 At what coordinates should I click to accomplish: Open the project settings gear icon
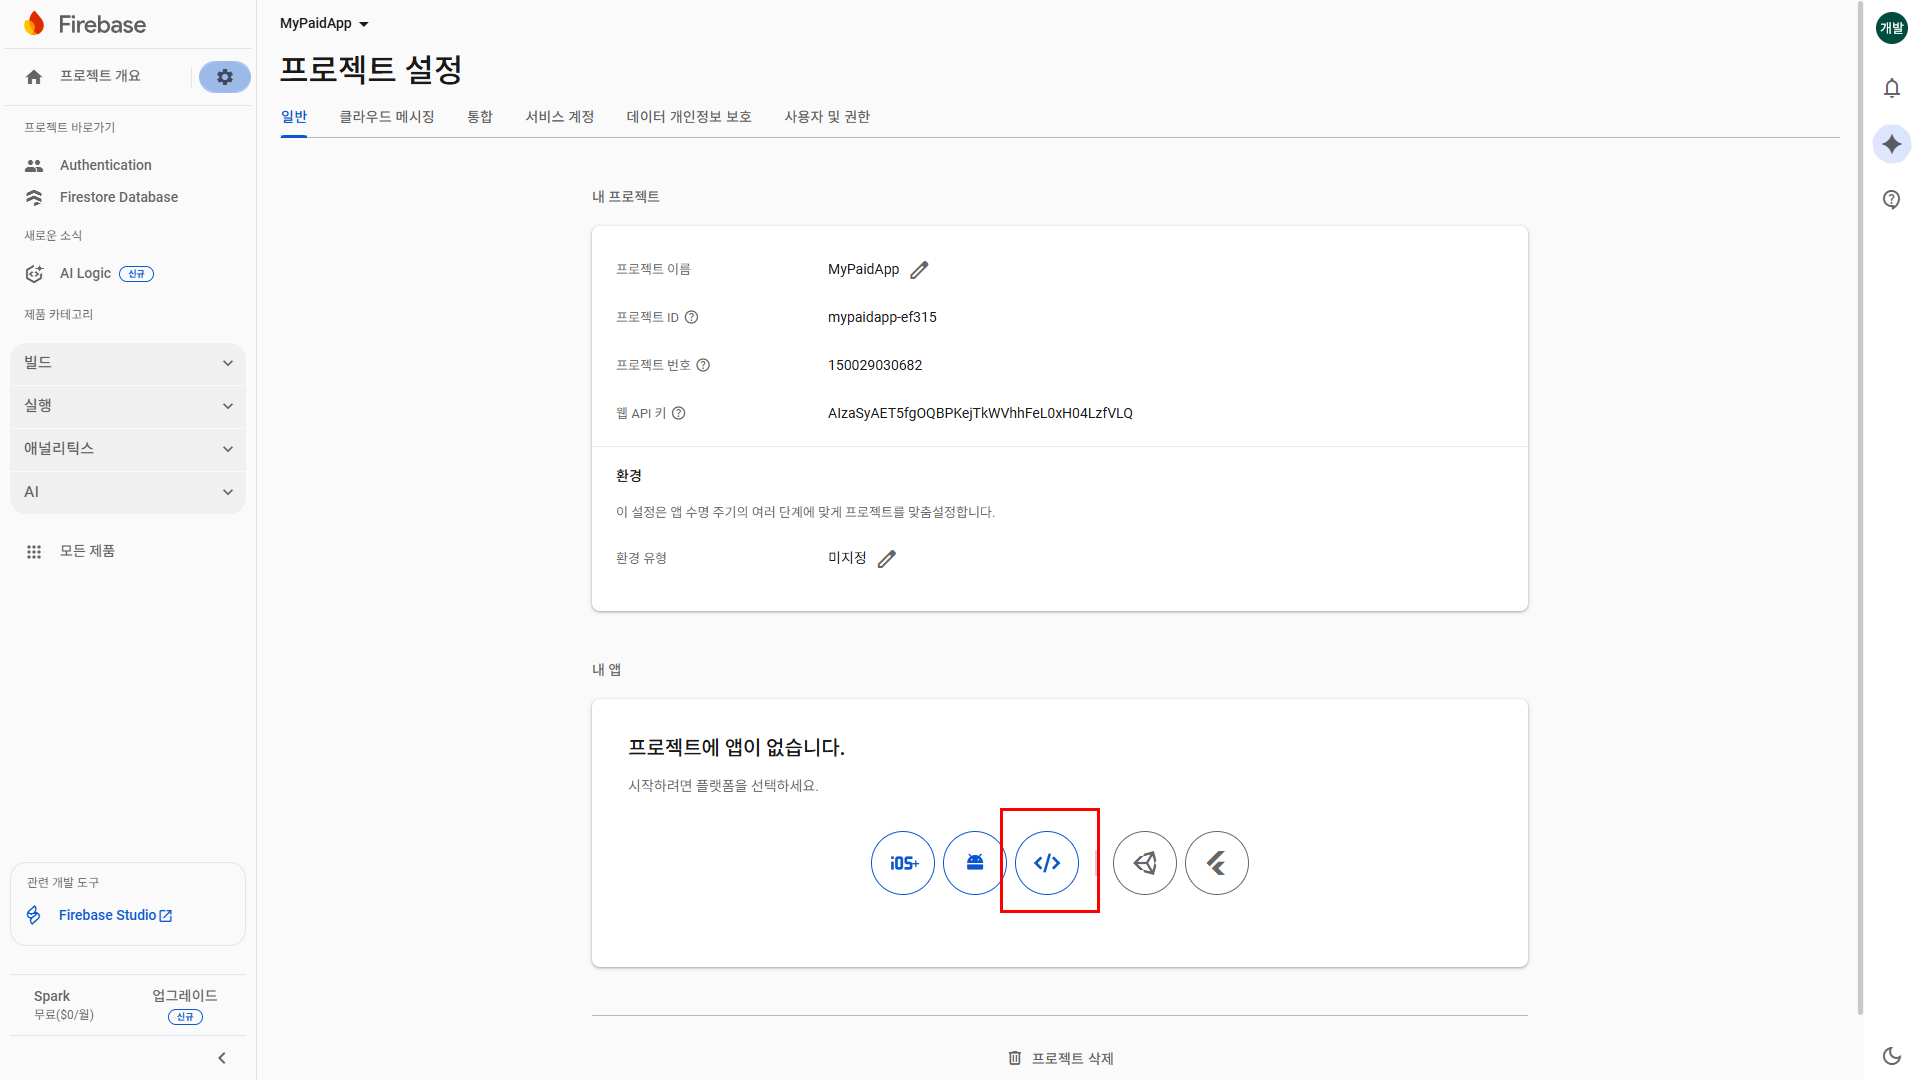(x=225, y=77)
